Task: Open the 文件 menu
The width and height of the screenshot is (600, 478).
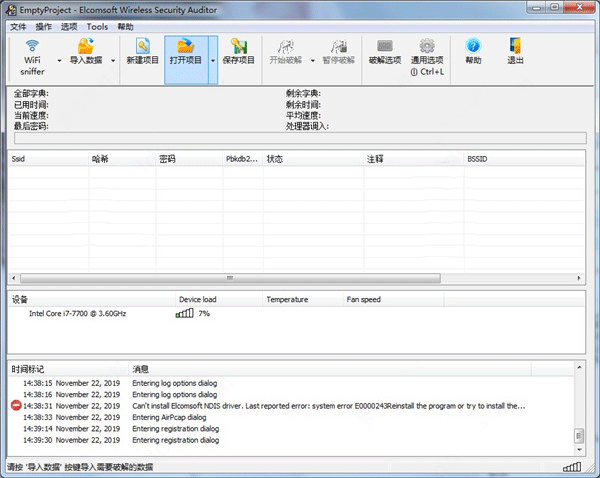Action: tap(18, 27)
